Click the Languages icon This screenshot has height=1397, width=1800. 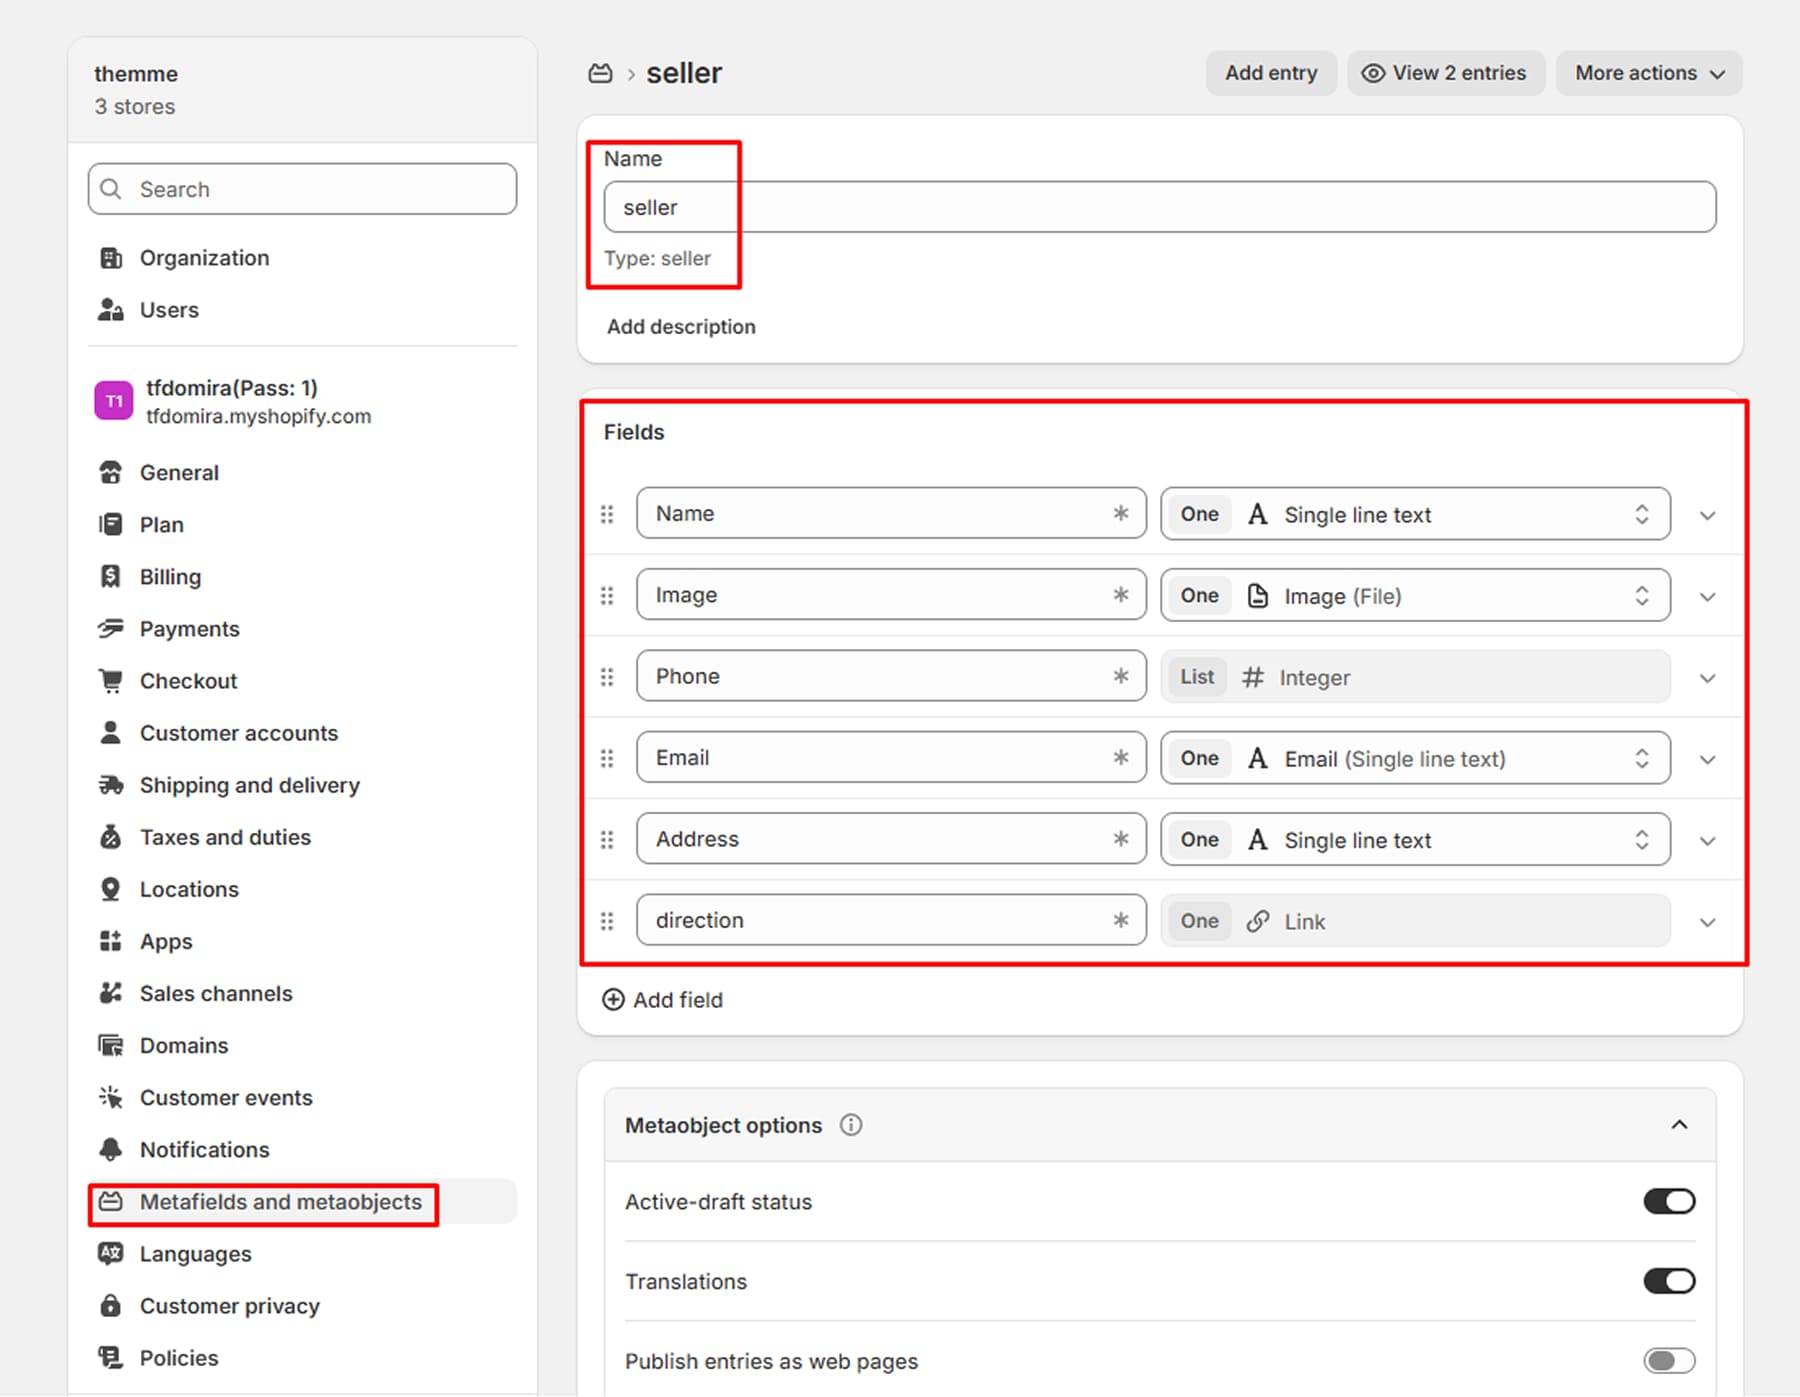coord(111,1253)
